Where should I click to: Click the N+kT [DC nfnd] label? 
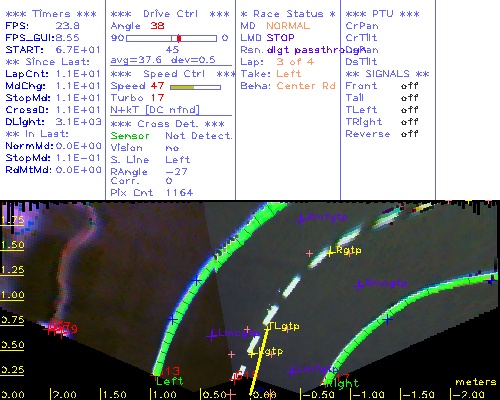point(155,110)
